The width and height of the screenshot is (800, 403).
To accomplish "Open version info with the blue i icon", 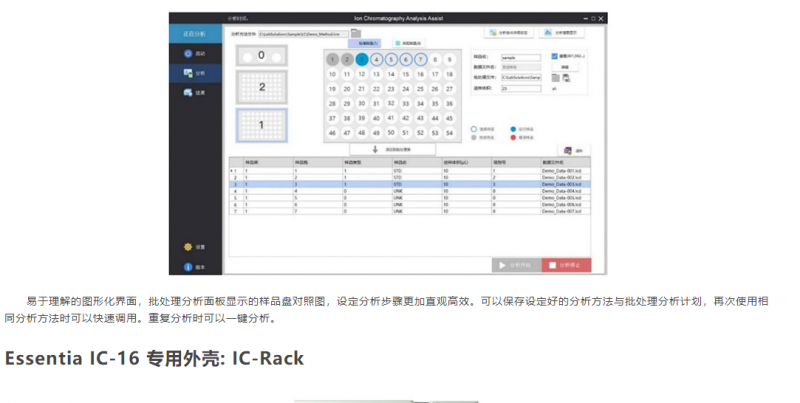I will (x=195, y=267).
